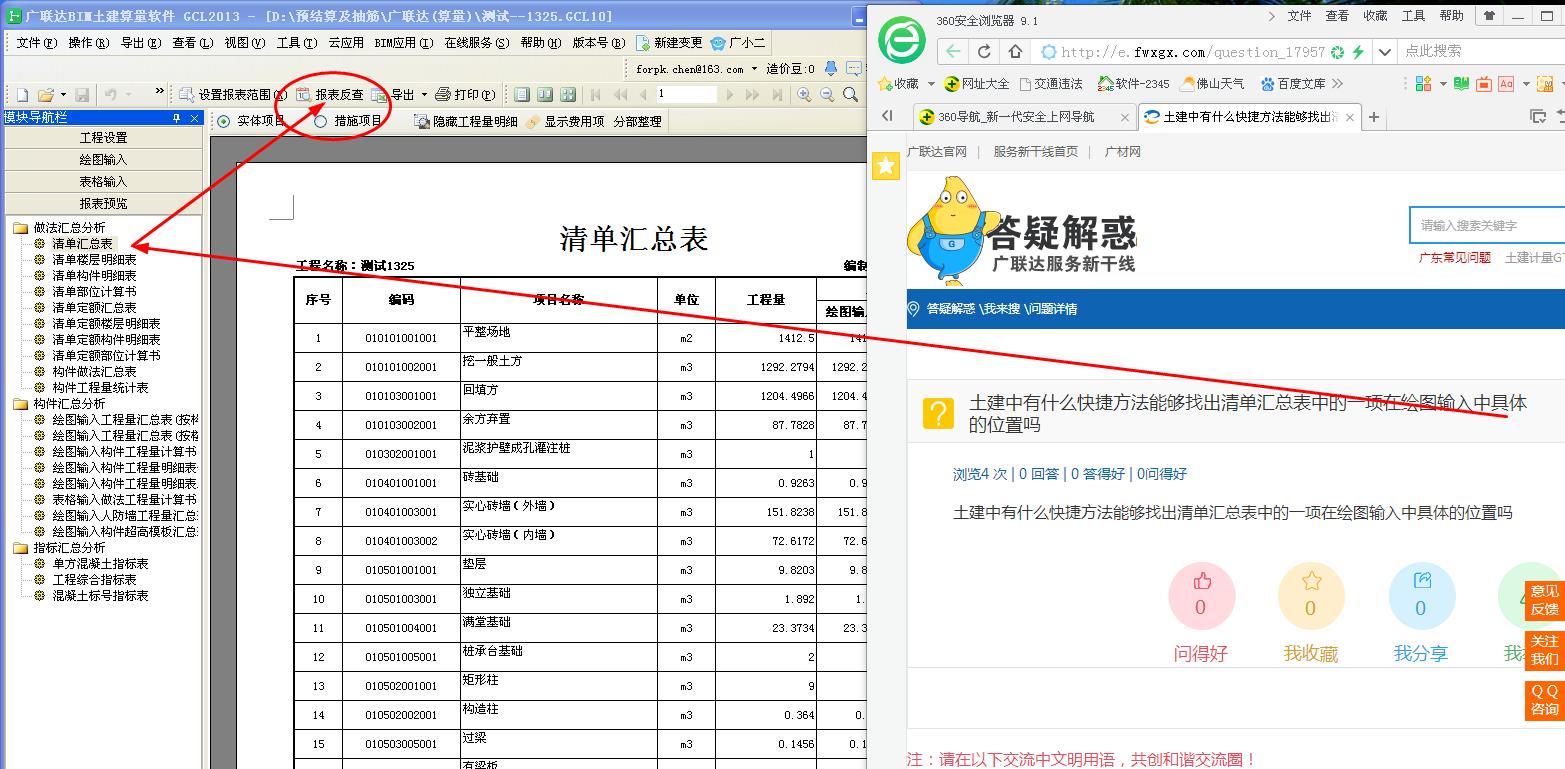Reload the page with browser refresh icon

tap(985, 52)
